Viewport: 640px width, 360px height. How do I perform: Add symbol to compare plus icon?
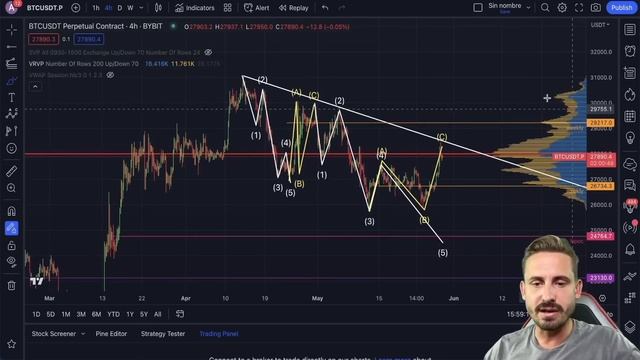(76, 8)
